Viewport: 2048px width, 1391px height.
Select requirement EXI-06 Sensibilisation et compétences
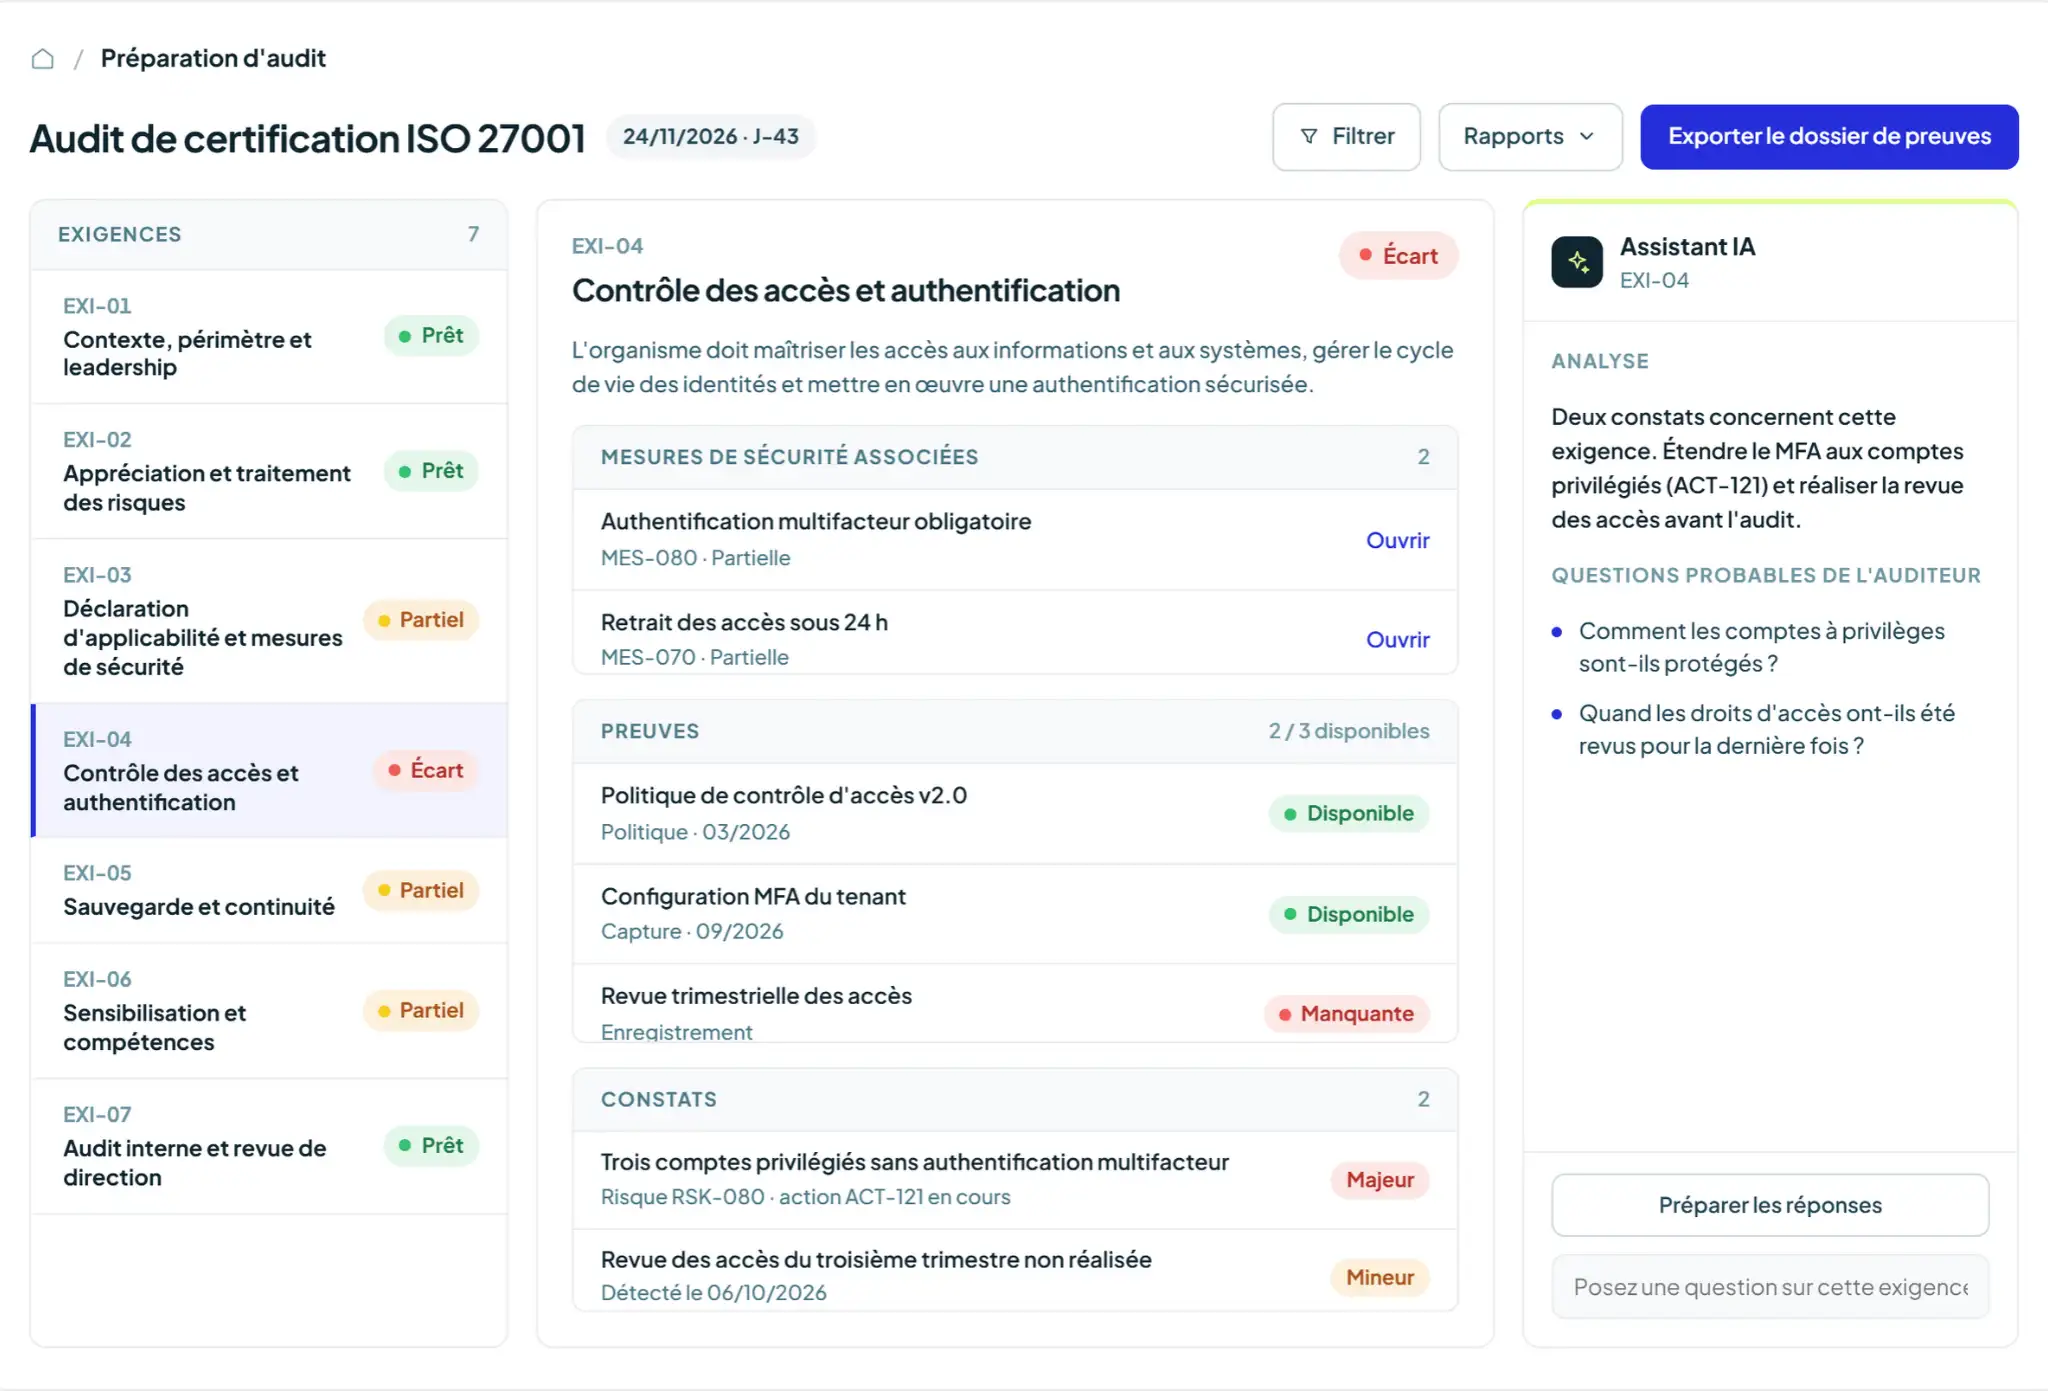(x=269, y=1011)
